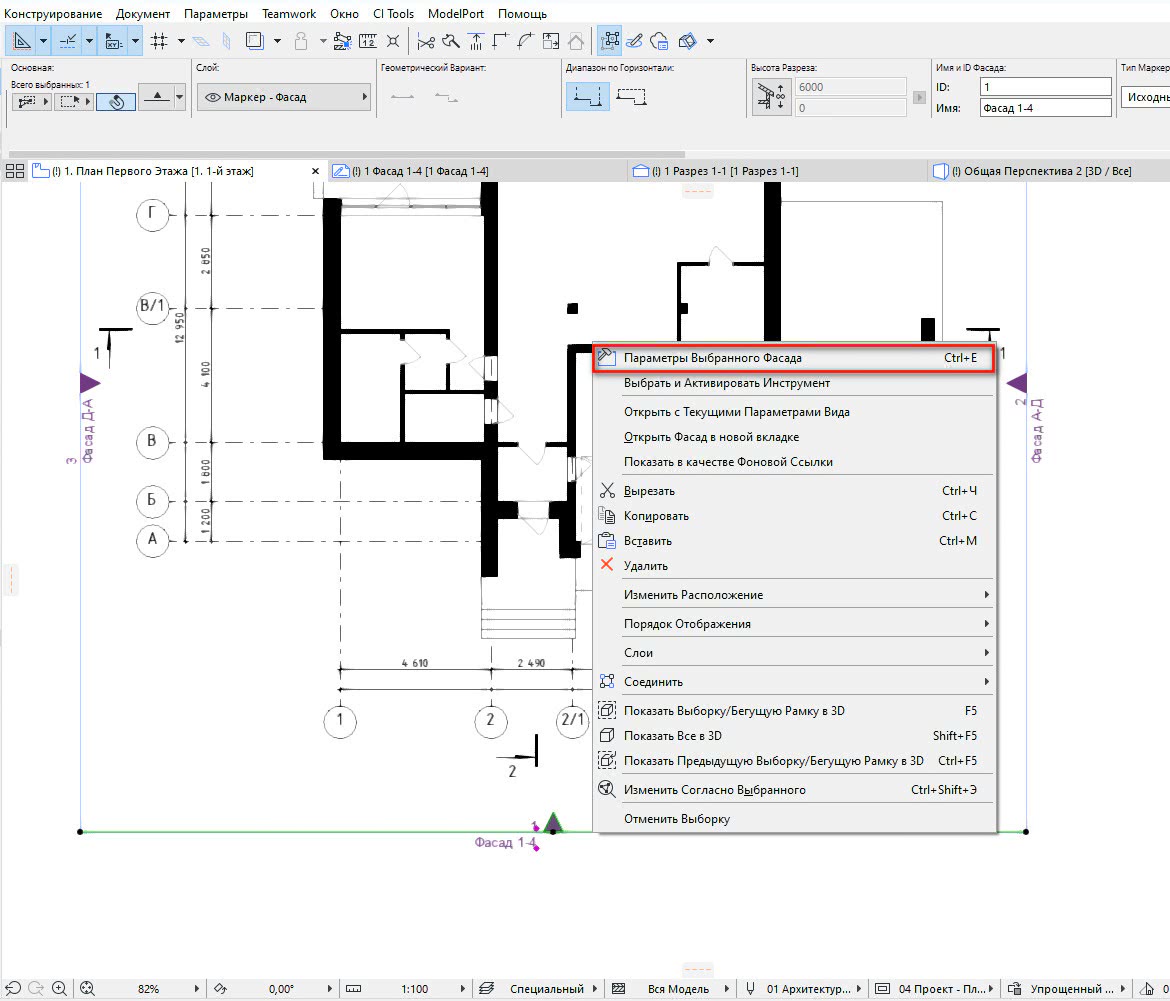Select the infinite horizontal range option
1170x1001 pixels.
[587, 97]
